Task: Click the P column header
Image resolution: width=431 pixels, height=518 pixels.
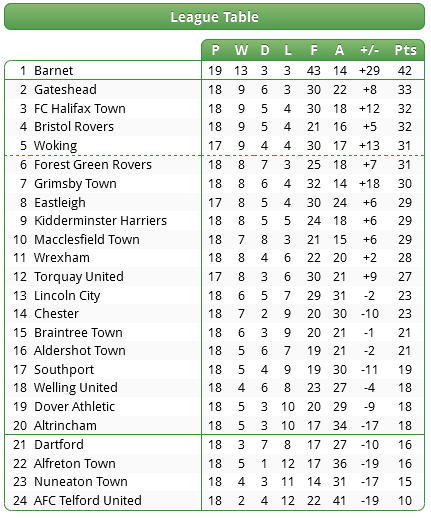Action: pyautogui.click(x=215, y=50)
